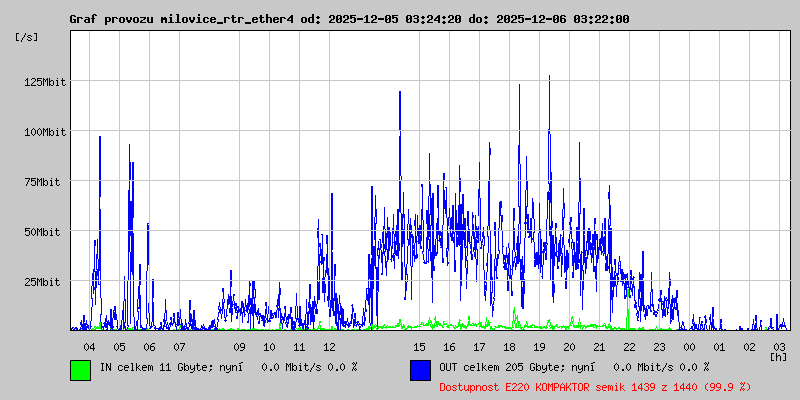Select the '50Mbit' y-axis label
The image size is (800, 400).
pos(42,232)
